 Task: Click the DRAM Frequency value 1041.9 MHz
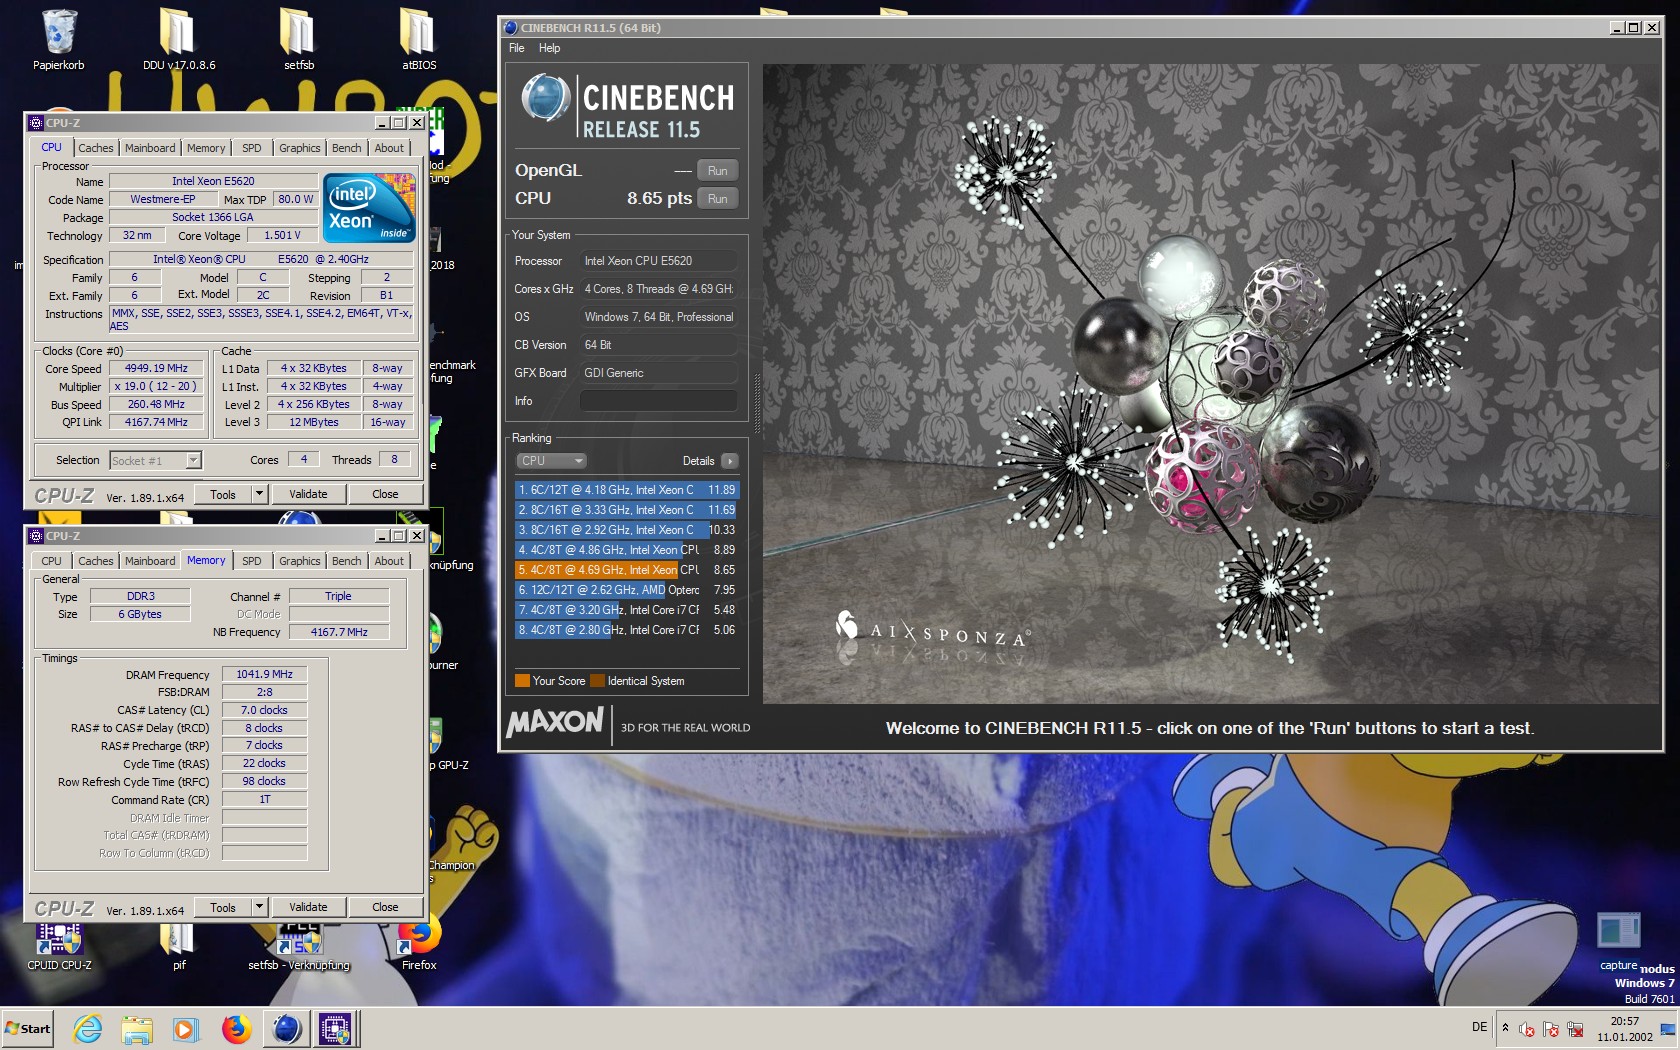pos(264,674)
